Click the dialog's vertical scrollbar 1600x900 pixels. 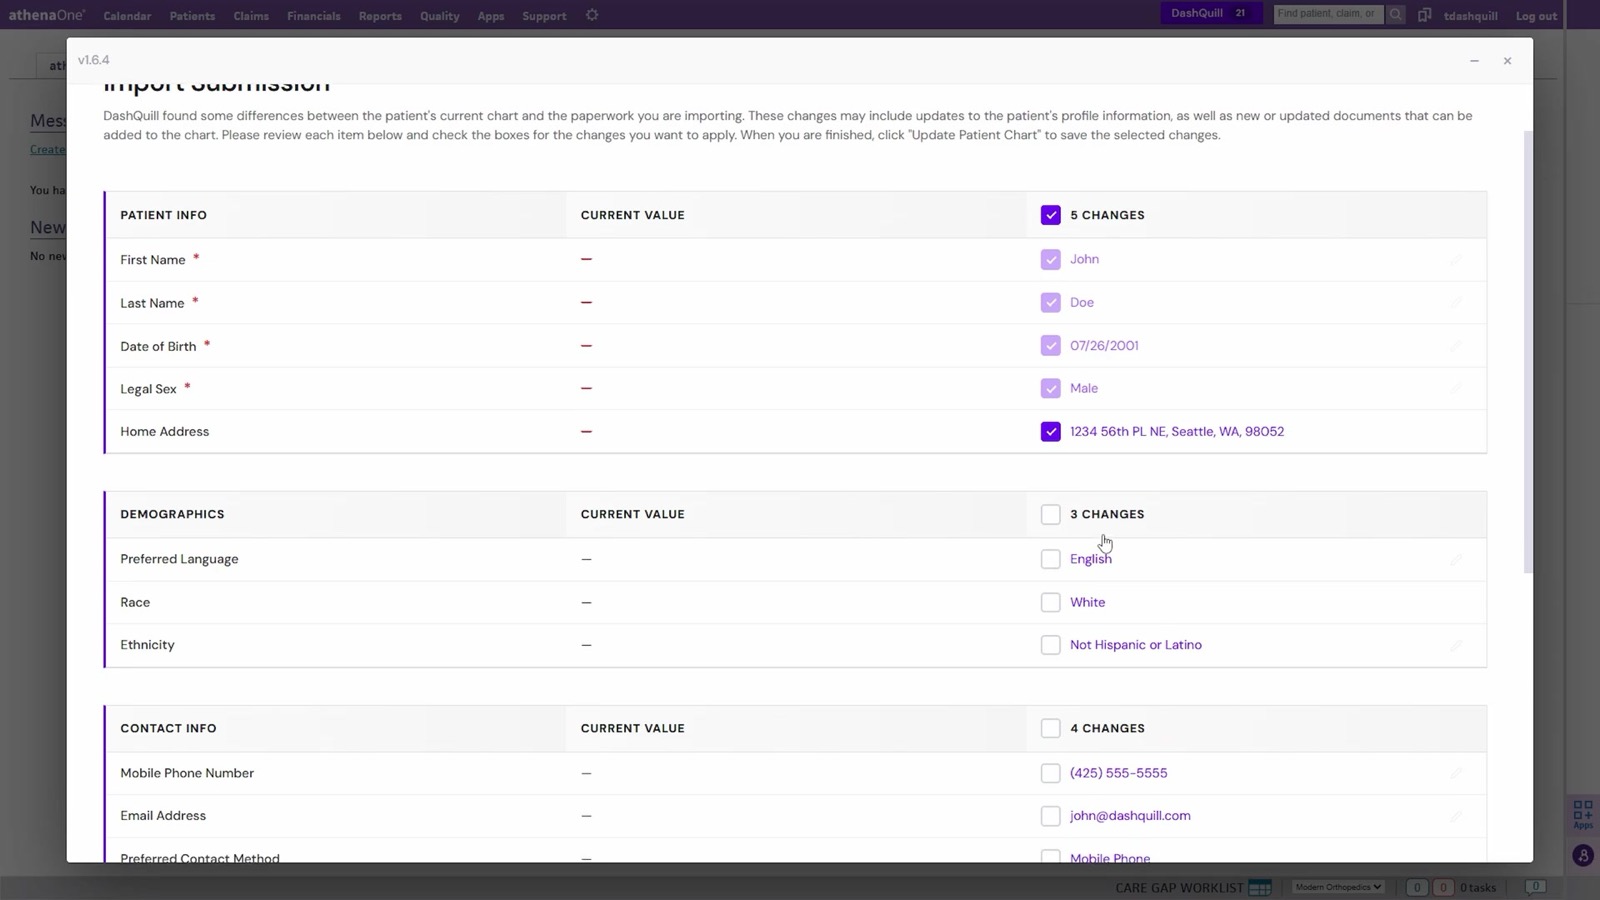pos(1527,350)
